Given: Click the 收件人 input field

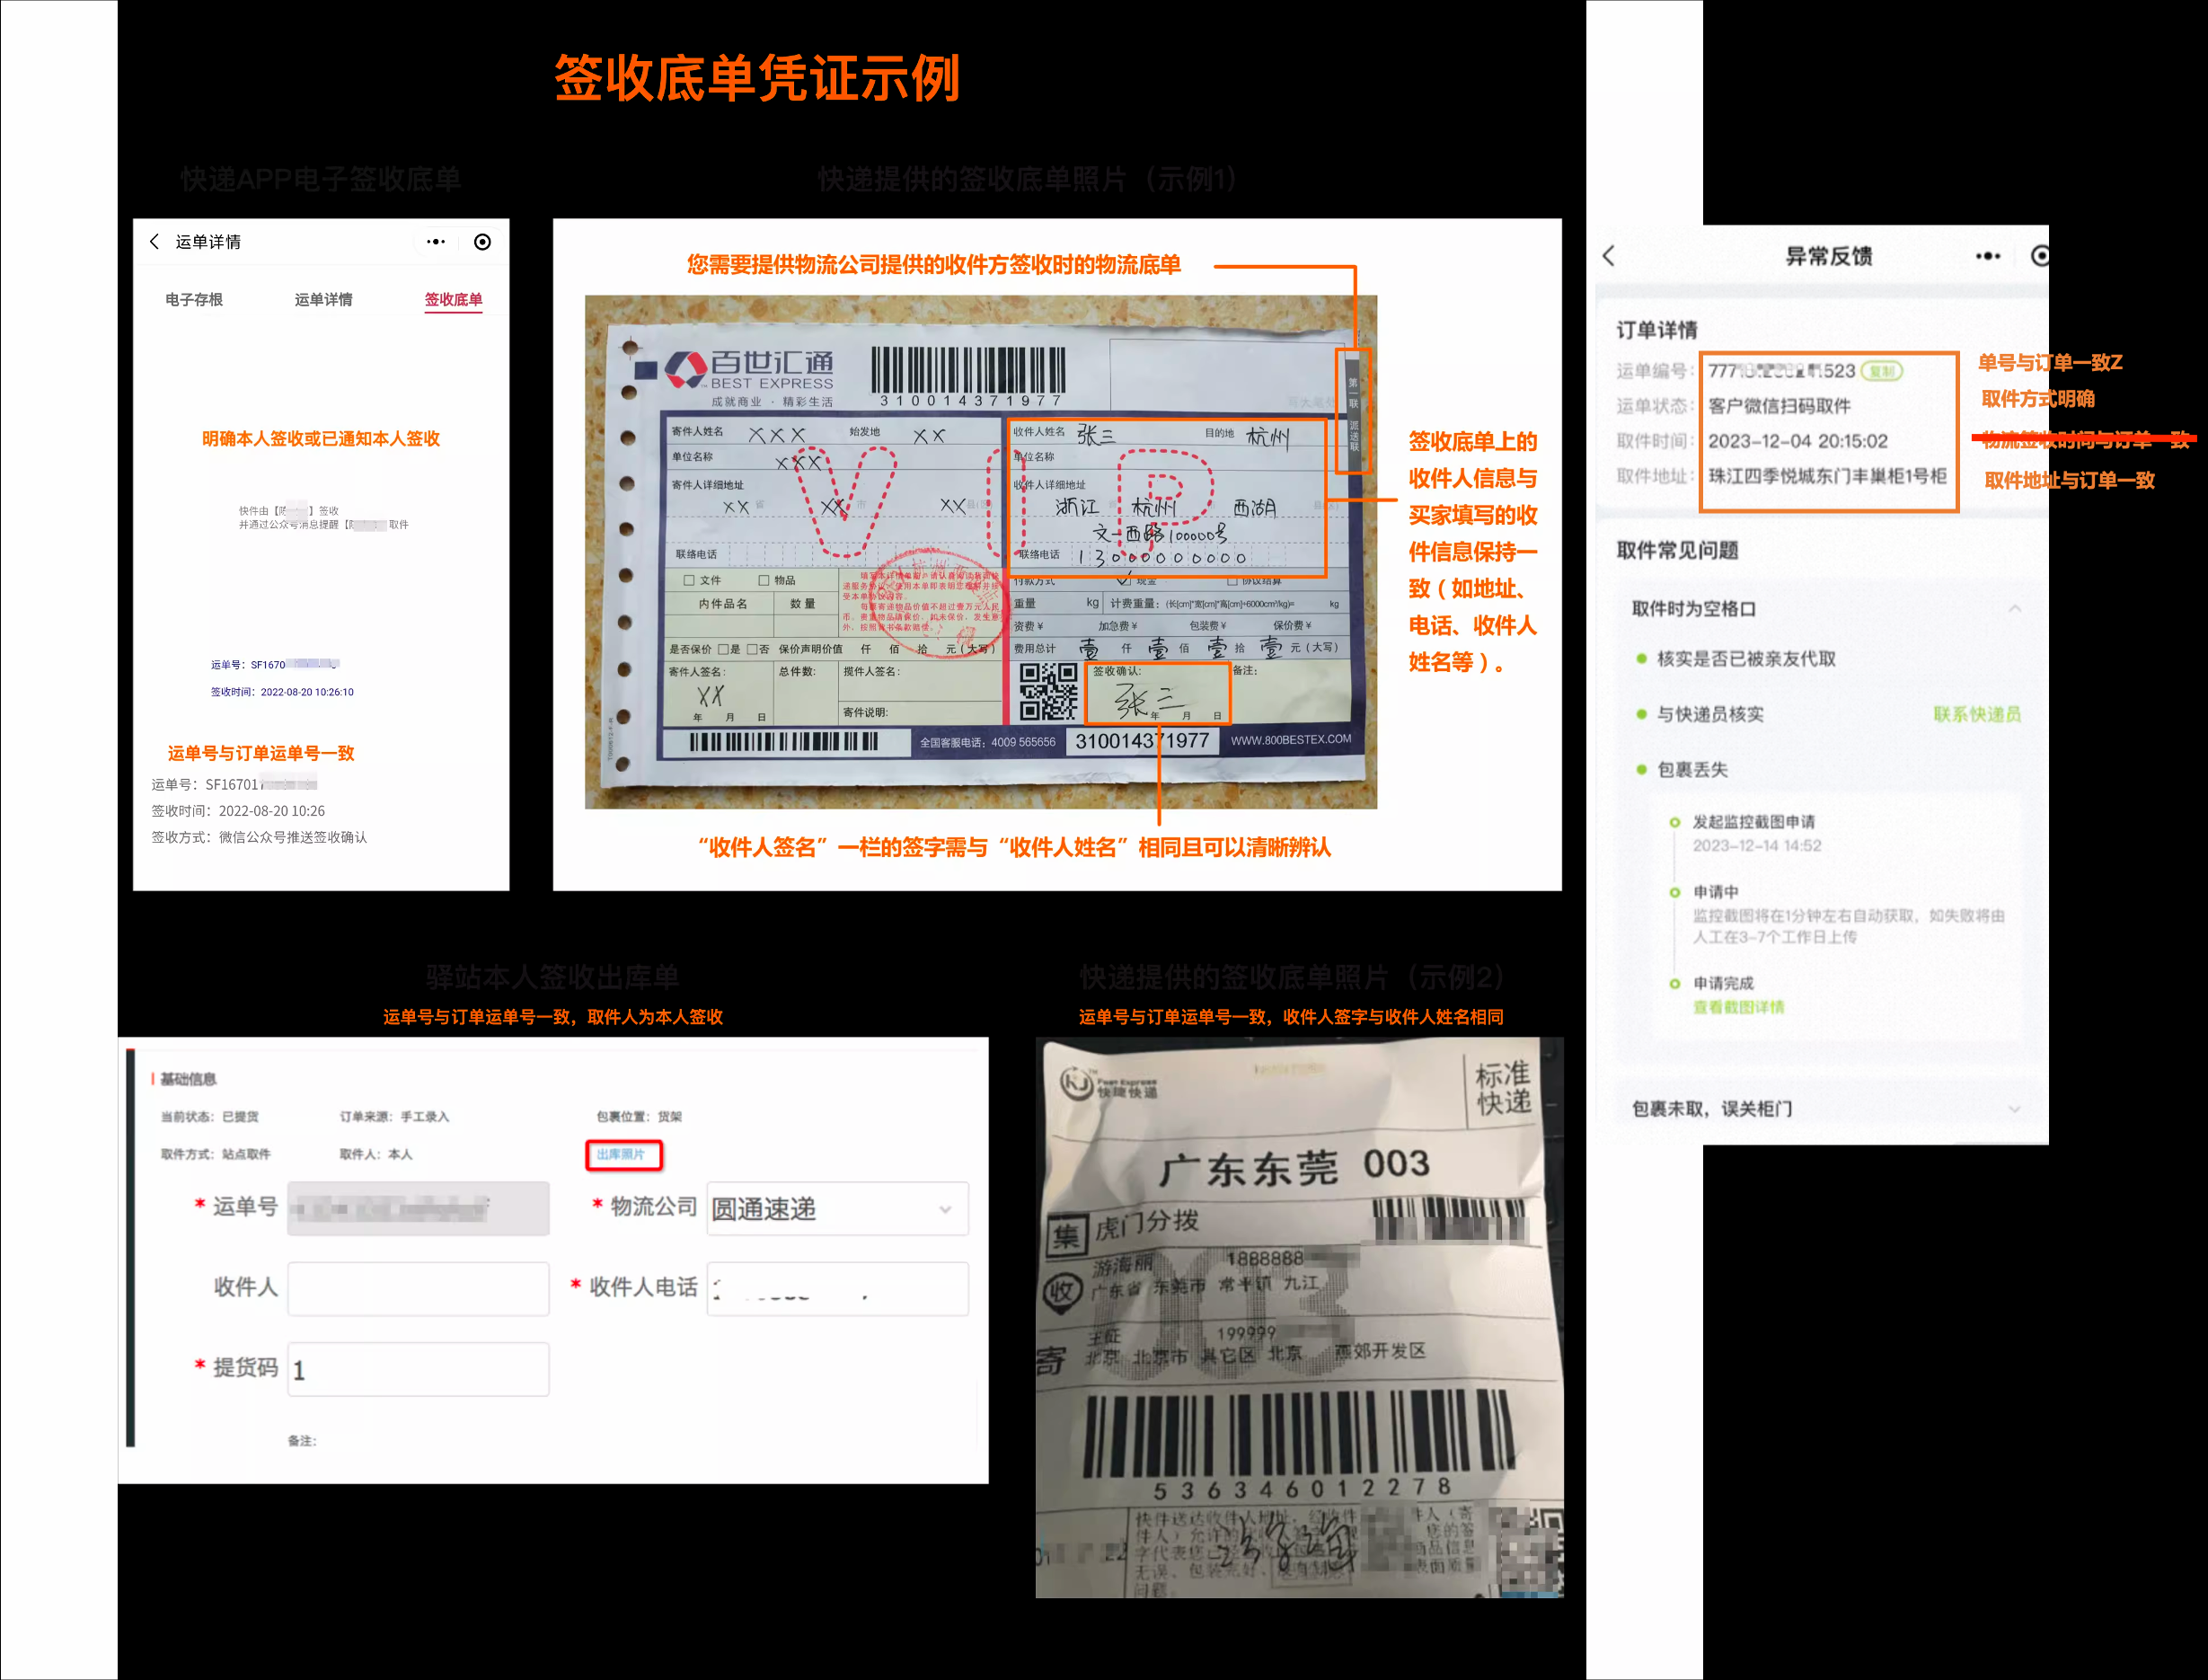Looking at the screenshot, I should click(x=418, y=1288).
